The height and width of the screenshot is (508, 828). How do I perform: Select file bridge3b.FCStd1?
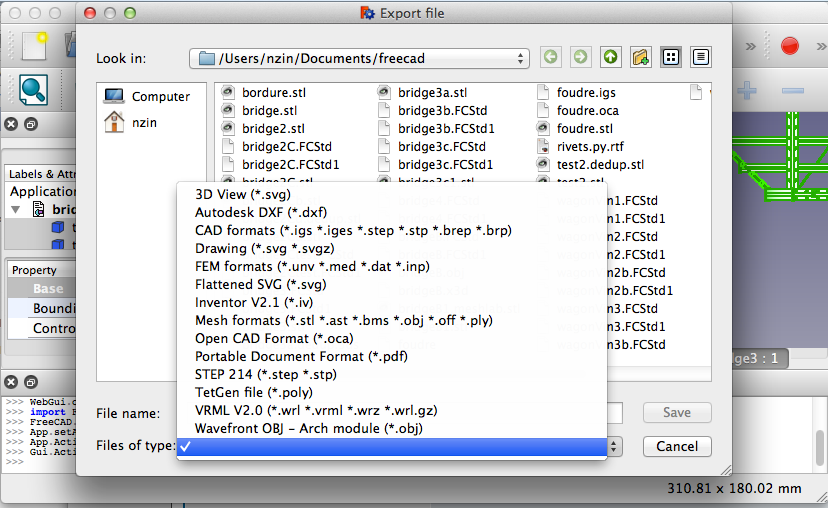(436, 128)
